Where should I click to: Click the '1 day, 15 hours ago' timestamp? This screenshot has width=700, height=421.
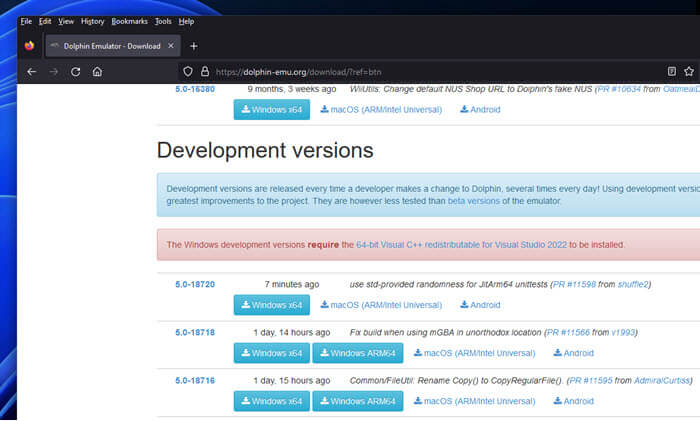[x=292, y=381]
